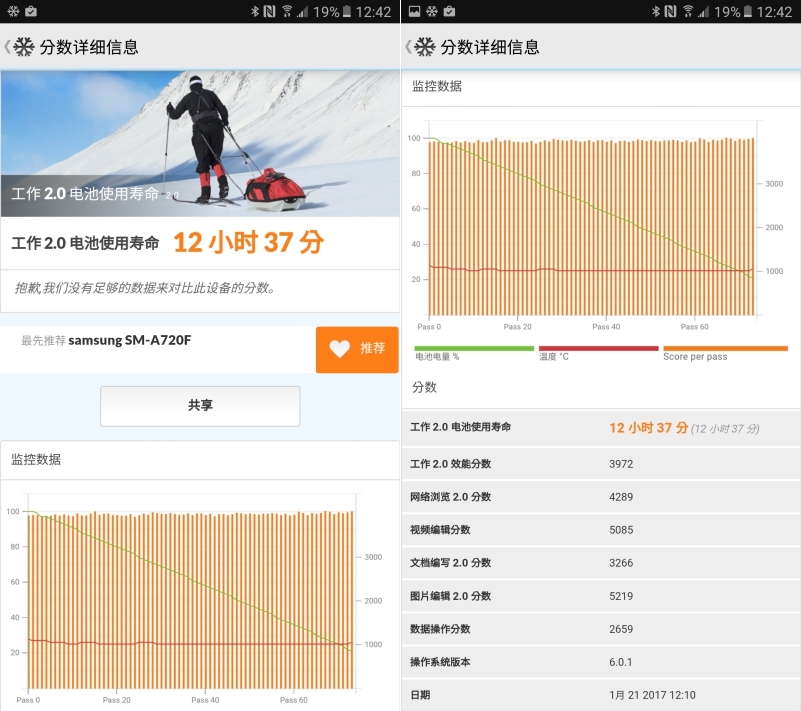
Task: Tap the snowflake notification icon in left status bar
Action: coord(13,11)
